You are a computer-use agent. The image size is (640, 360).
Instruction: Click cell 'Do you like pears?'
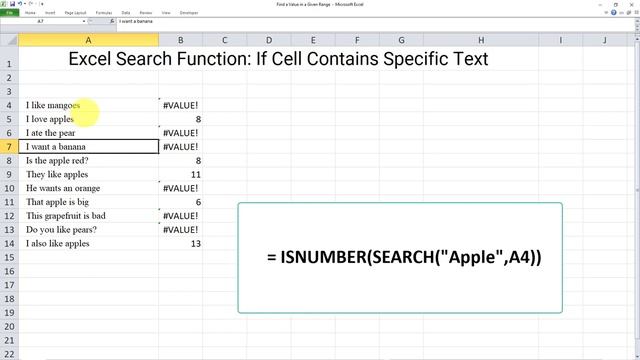[89, 229]
